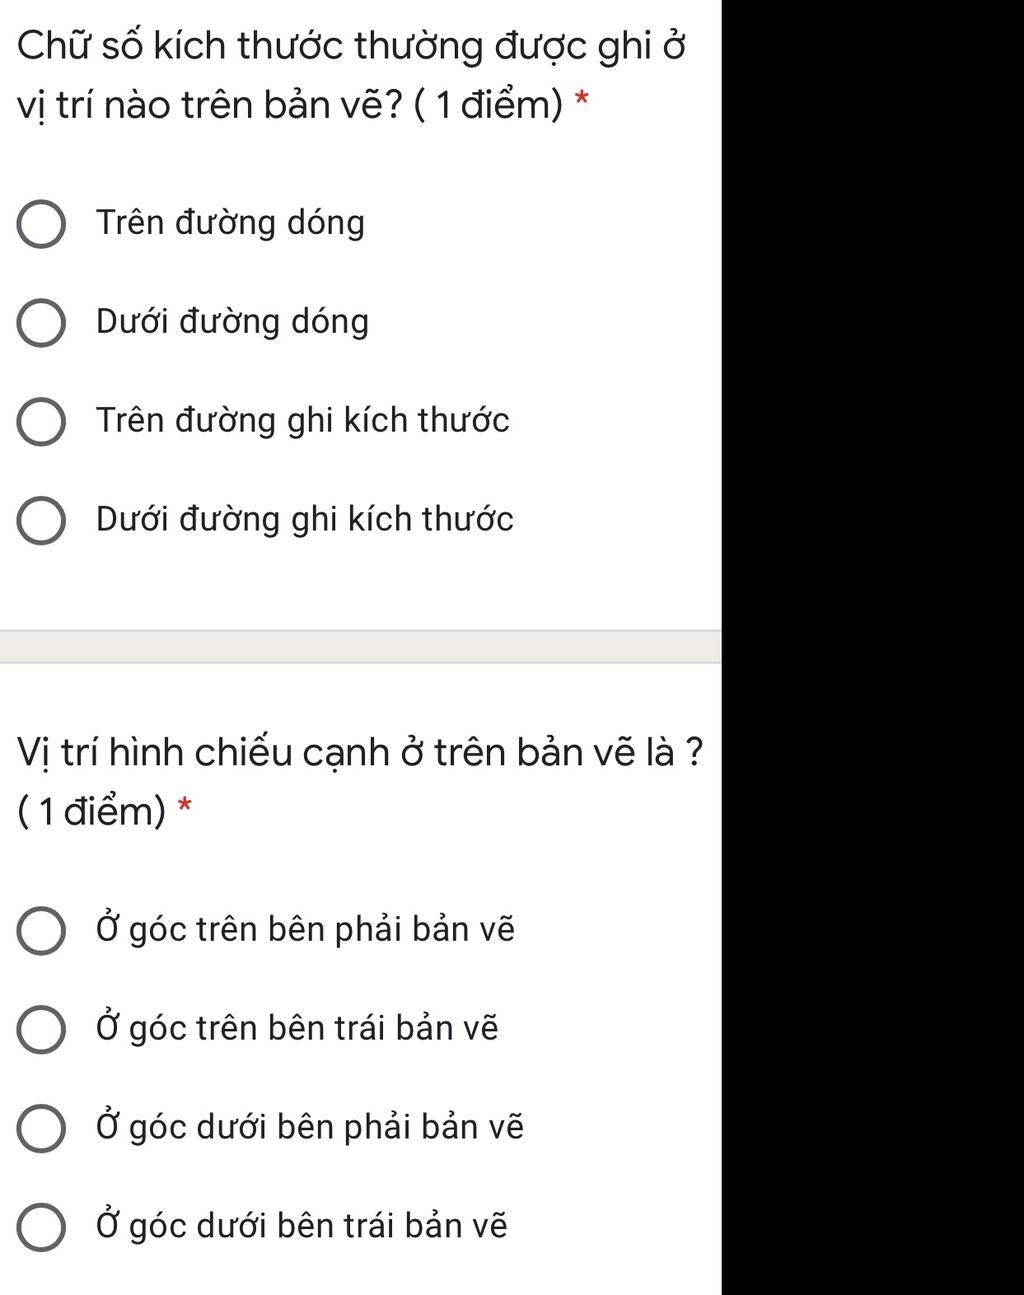1024x1295 pixels.
Task: Click the 'Ở góc dưới bên phải bản vẽ' text
Action: [310, 1128]
